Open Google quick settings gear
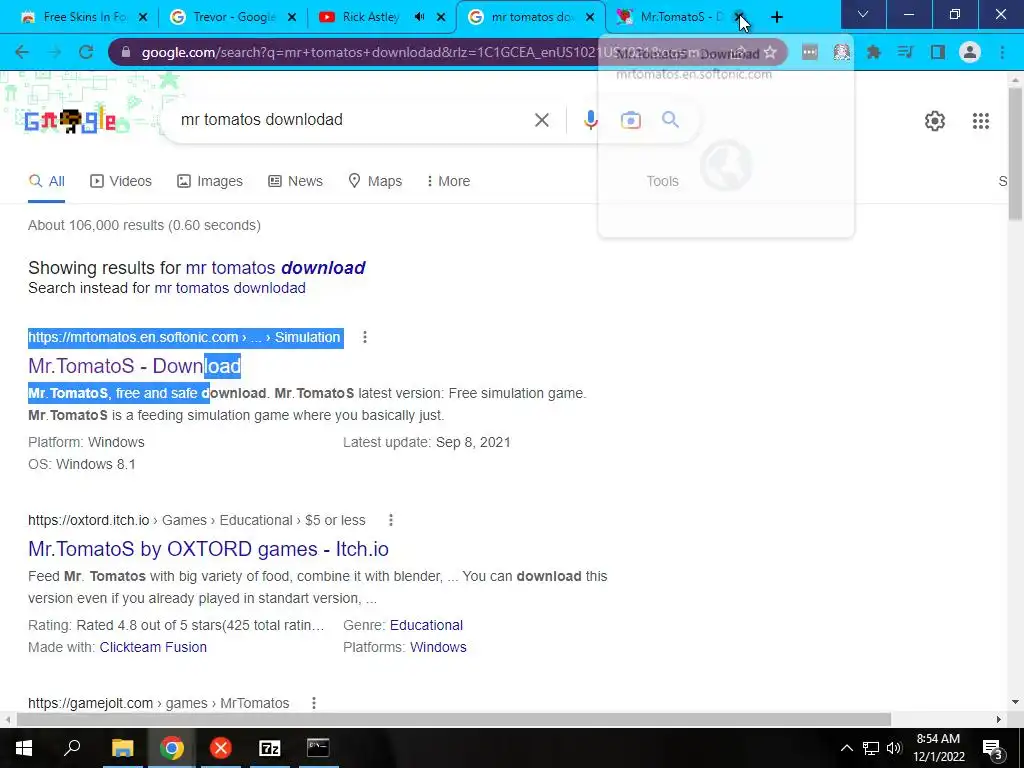Viewport: 1024px width, 768px height. [935, 121]
